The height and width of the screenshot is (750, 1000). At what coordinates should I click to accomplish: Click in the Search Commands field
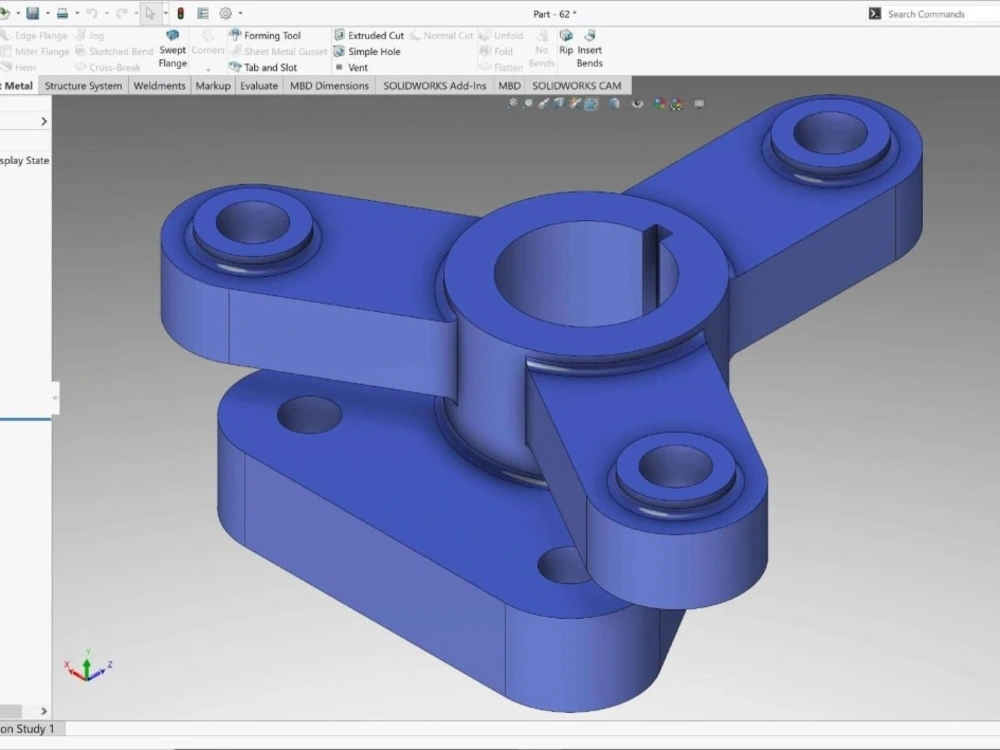[943, 13]
